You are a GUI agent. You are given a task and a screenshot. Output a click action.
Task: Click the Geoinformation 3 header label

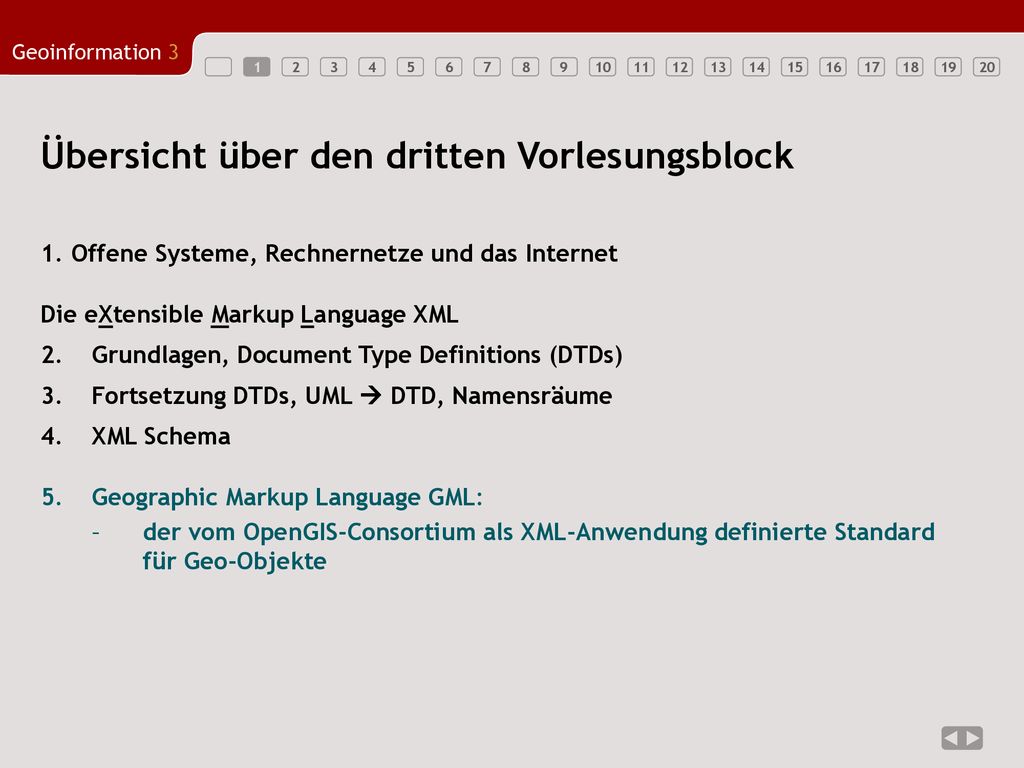point(95,52)
